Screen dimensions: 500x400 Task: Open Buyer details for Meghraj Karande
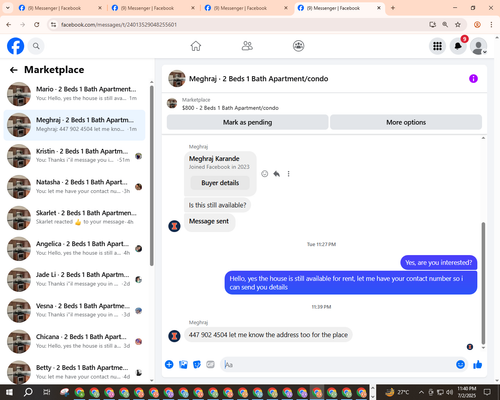coord(220,183)
